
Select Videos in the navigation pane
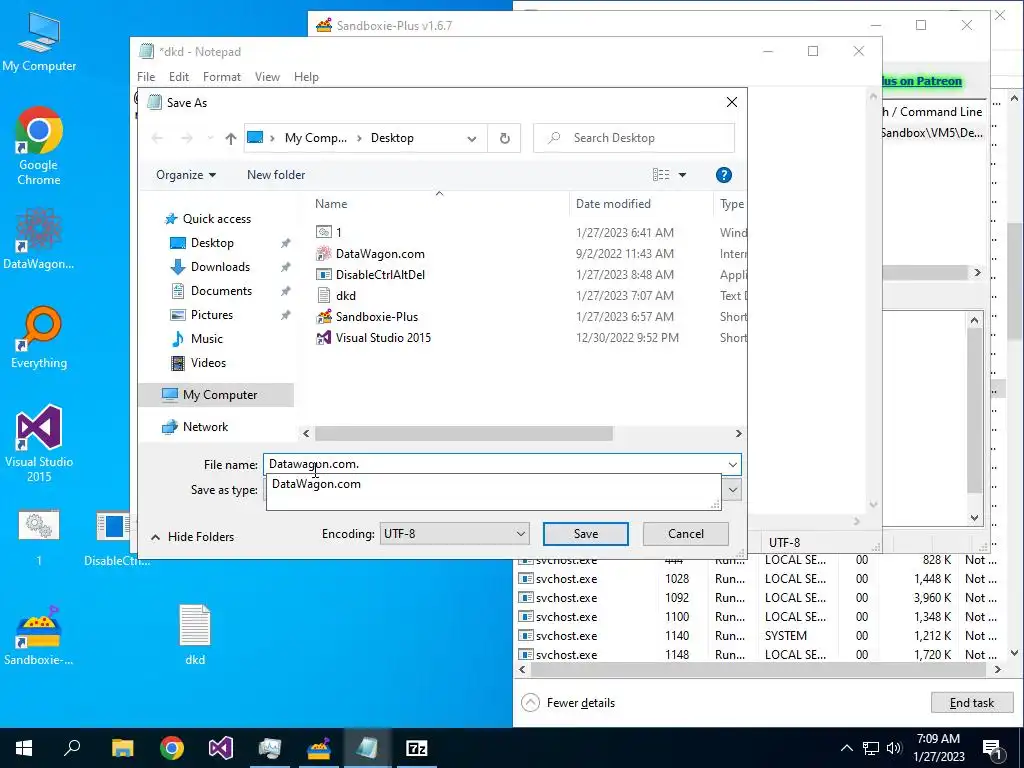click(x=208, y=362)
